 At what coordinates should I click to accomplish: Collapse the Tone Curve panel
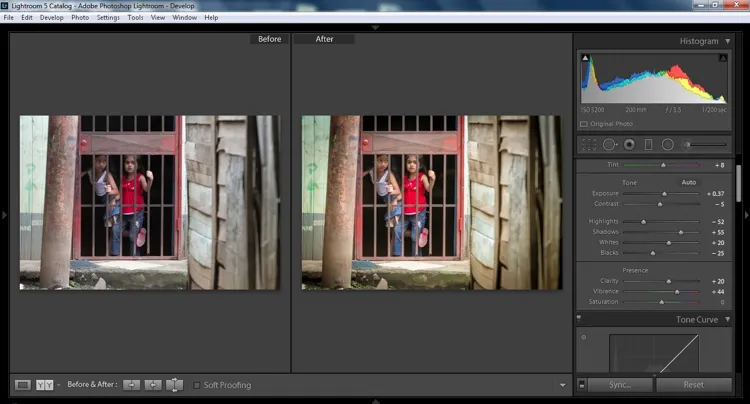(727, 320)
